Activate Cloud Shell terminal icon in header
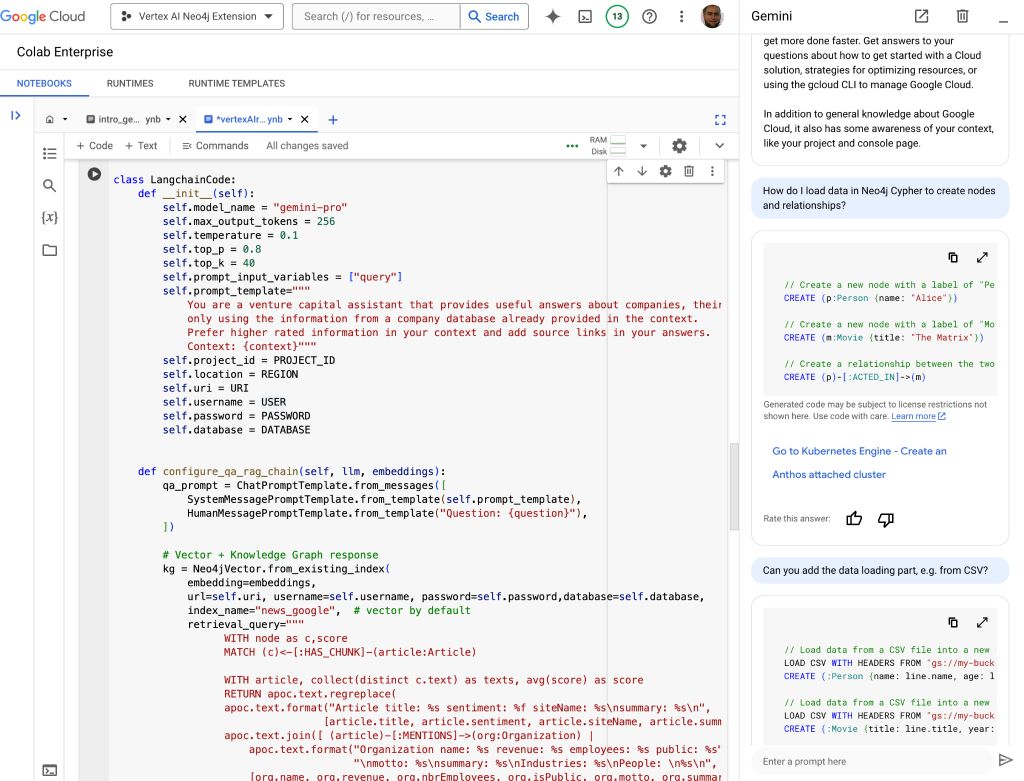Viewport: 1024px width, 781px height. point(585,16)
